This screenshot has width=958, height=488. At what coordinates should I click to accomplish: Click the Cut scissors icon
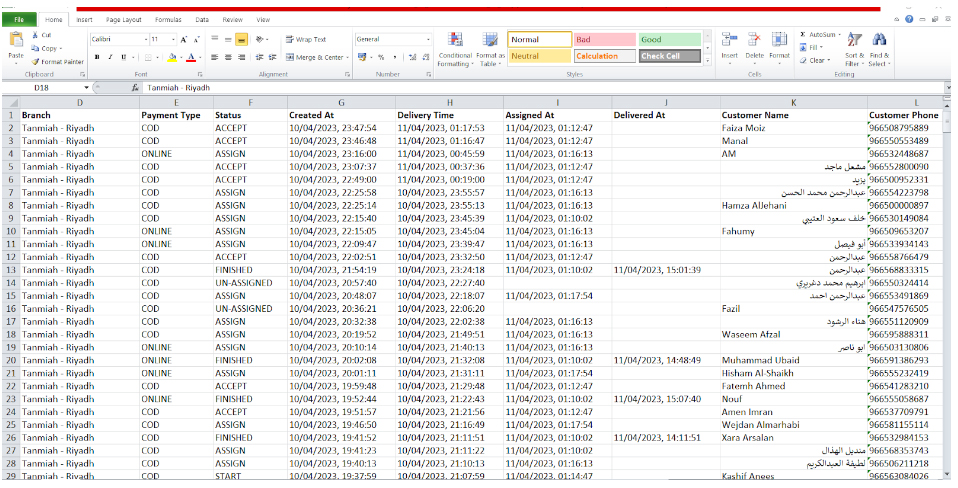[x=36, y=35]
